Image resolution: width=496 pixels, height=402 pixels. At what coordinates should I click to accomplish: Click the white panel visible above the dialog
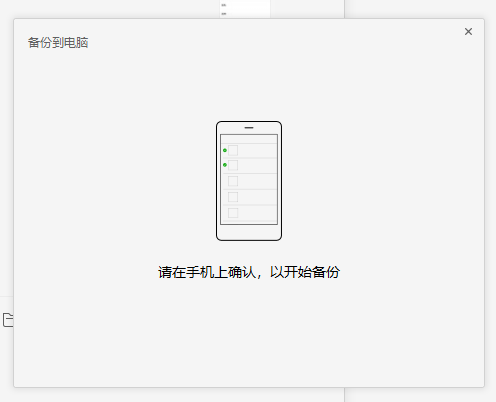pos(245,9)
